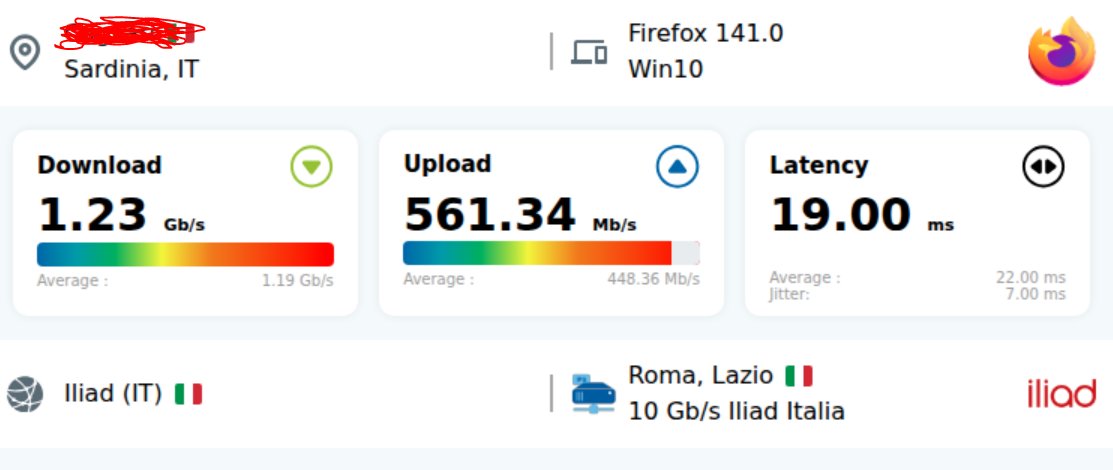Click the 1.23 Gb/s download value
Viewport: 1113px width, 470px height.
click(x=121, y=215)
